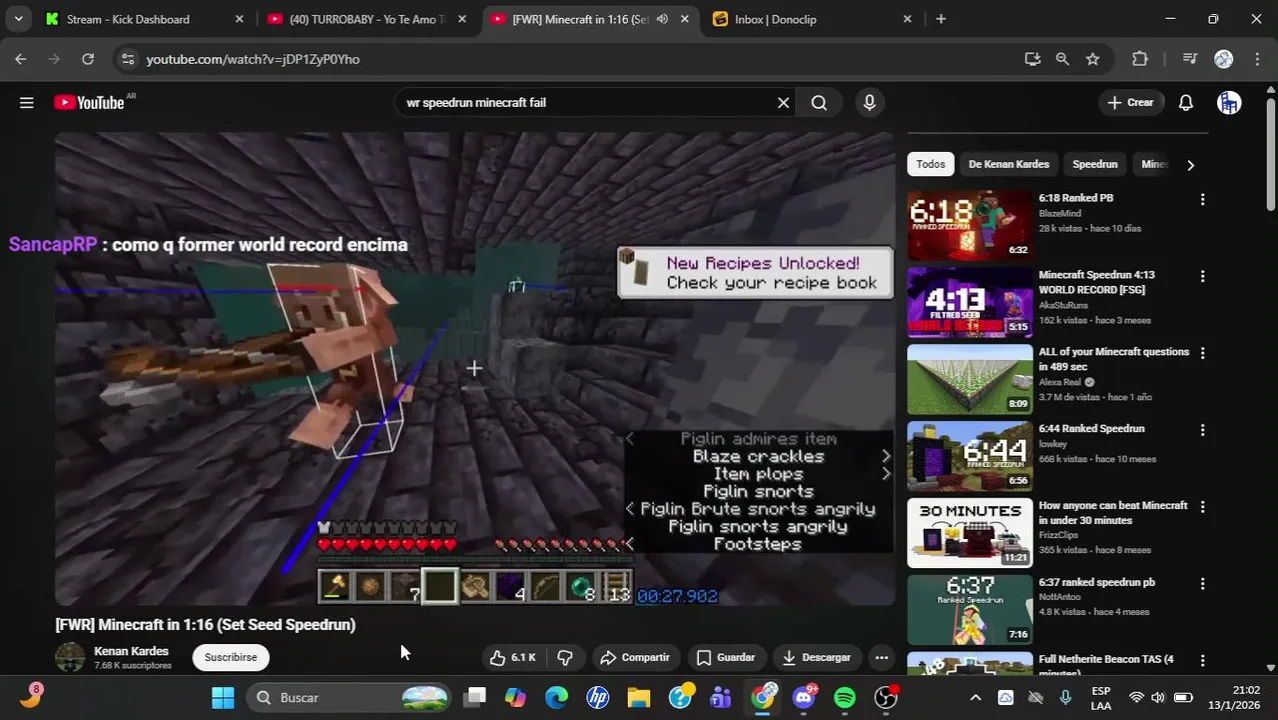The height and width of the screenshot is (720, 1278).
Task: Open options for 6:18 Ranked PB video
Action: pos(1202,199)
